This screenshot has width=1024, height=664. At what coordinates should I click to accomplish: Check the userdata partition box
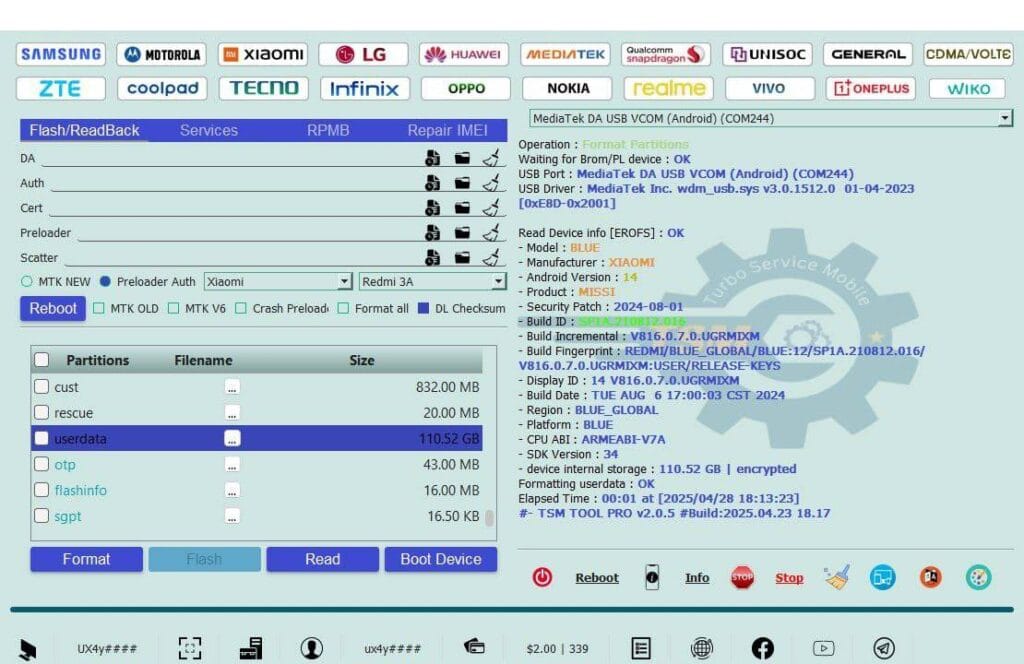[x=41, y=438]
